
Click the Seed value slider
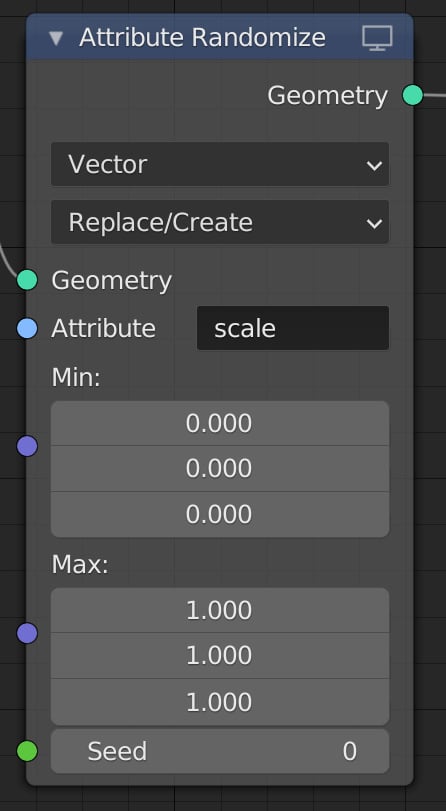[220, 752]
